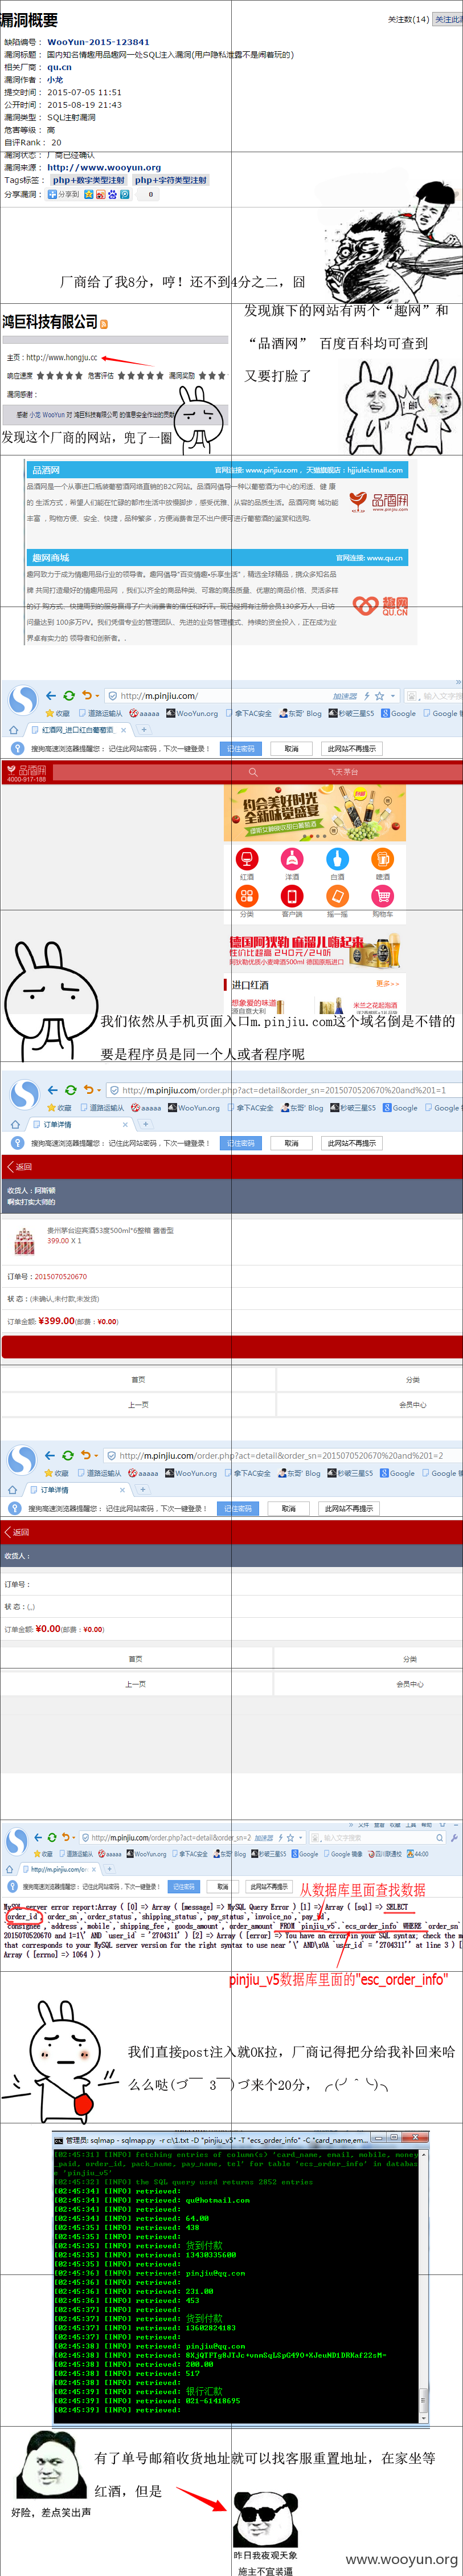Image resolution: width=463 pixels, height=2576 pixels.
Task: Open 收藏 favorites in the homepage browser bookmarks bar
Action: click(x=57, y=713)
